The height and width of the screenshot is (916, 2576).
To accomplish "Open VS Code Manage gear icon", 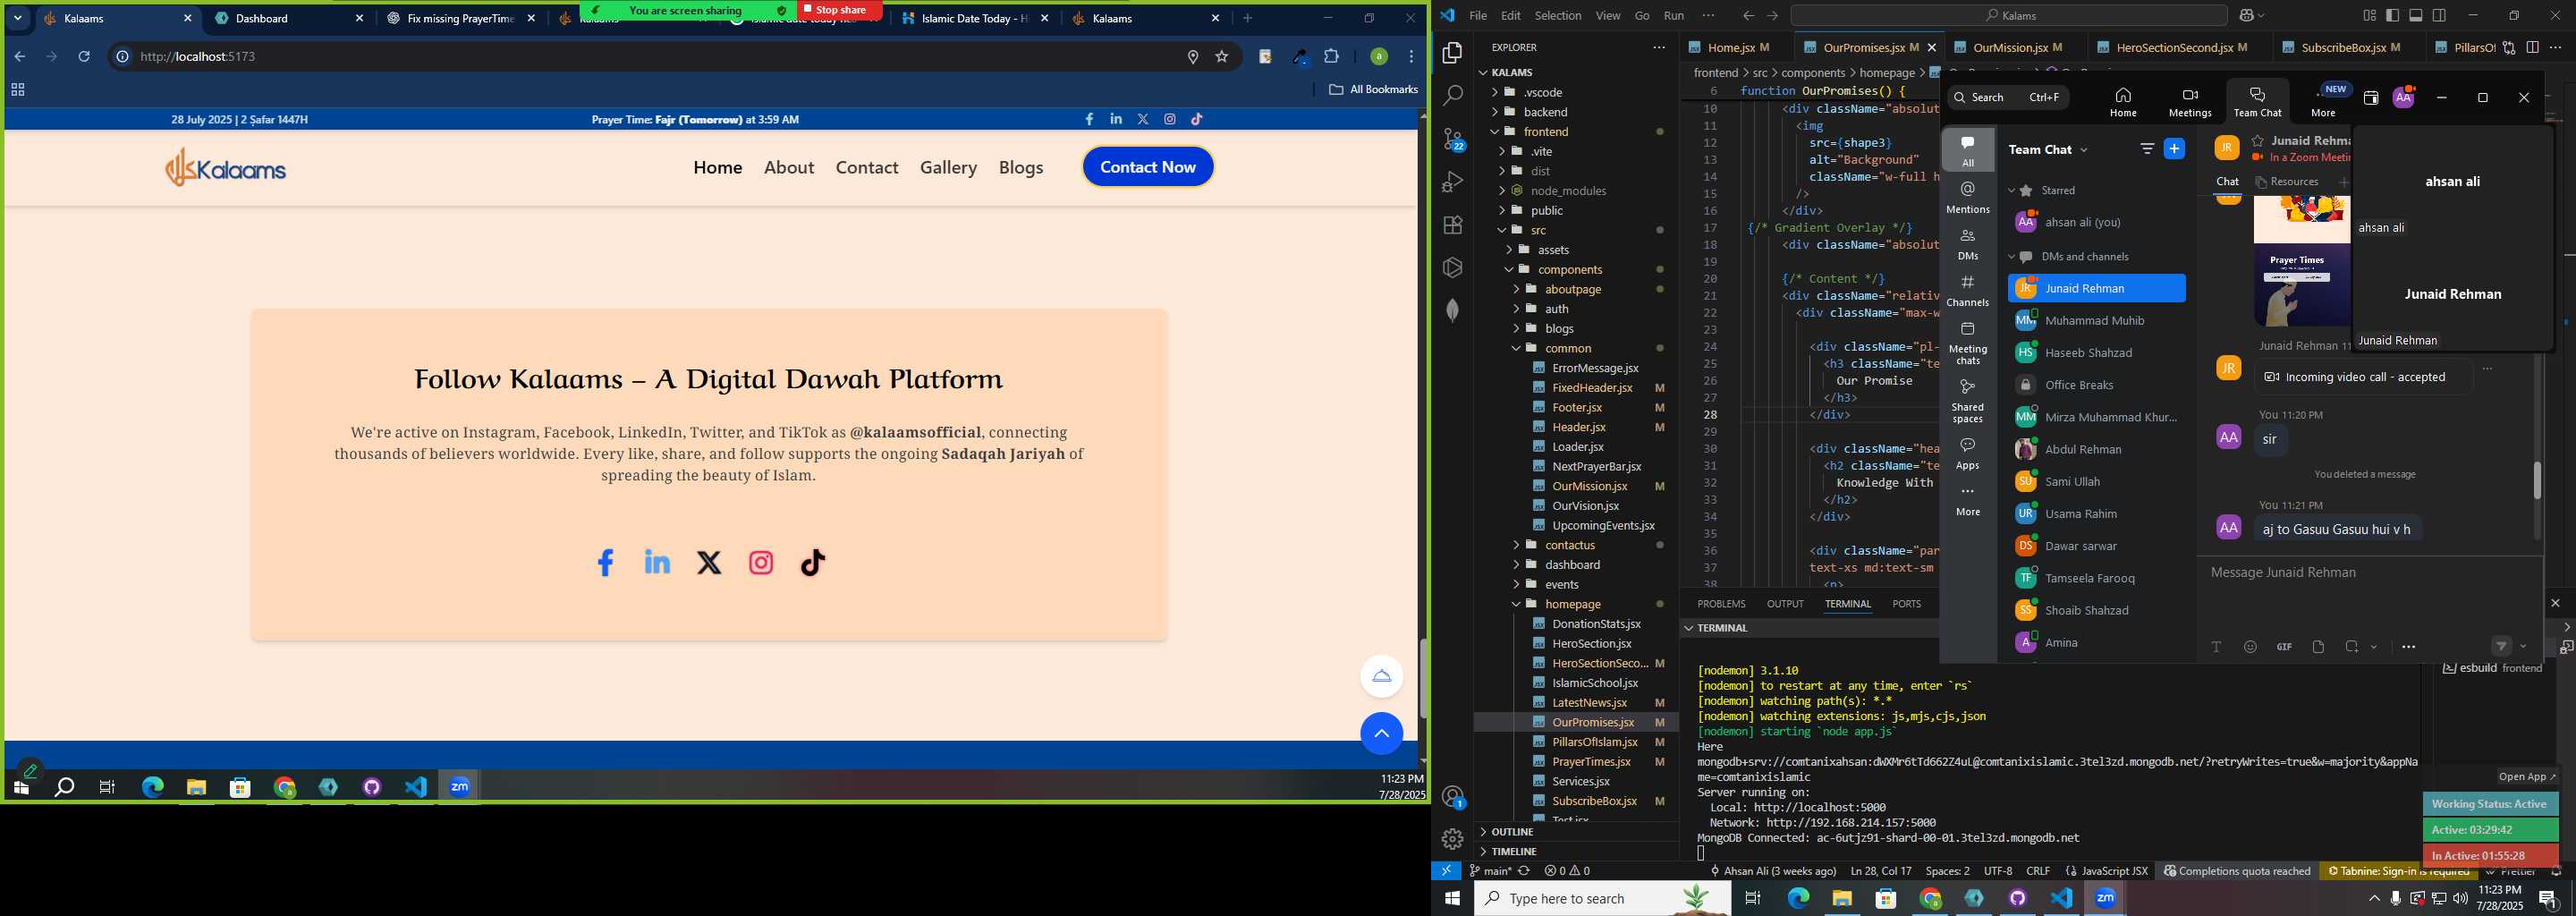I will pyautogui.click(x=1453, y=839).
